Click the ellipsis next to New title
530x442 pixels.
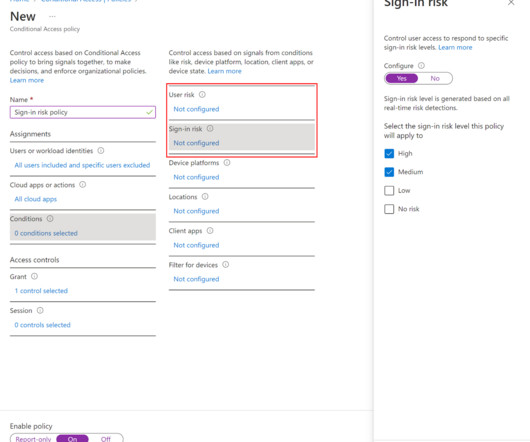pos(52,16)
